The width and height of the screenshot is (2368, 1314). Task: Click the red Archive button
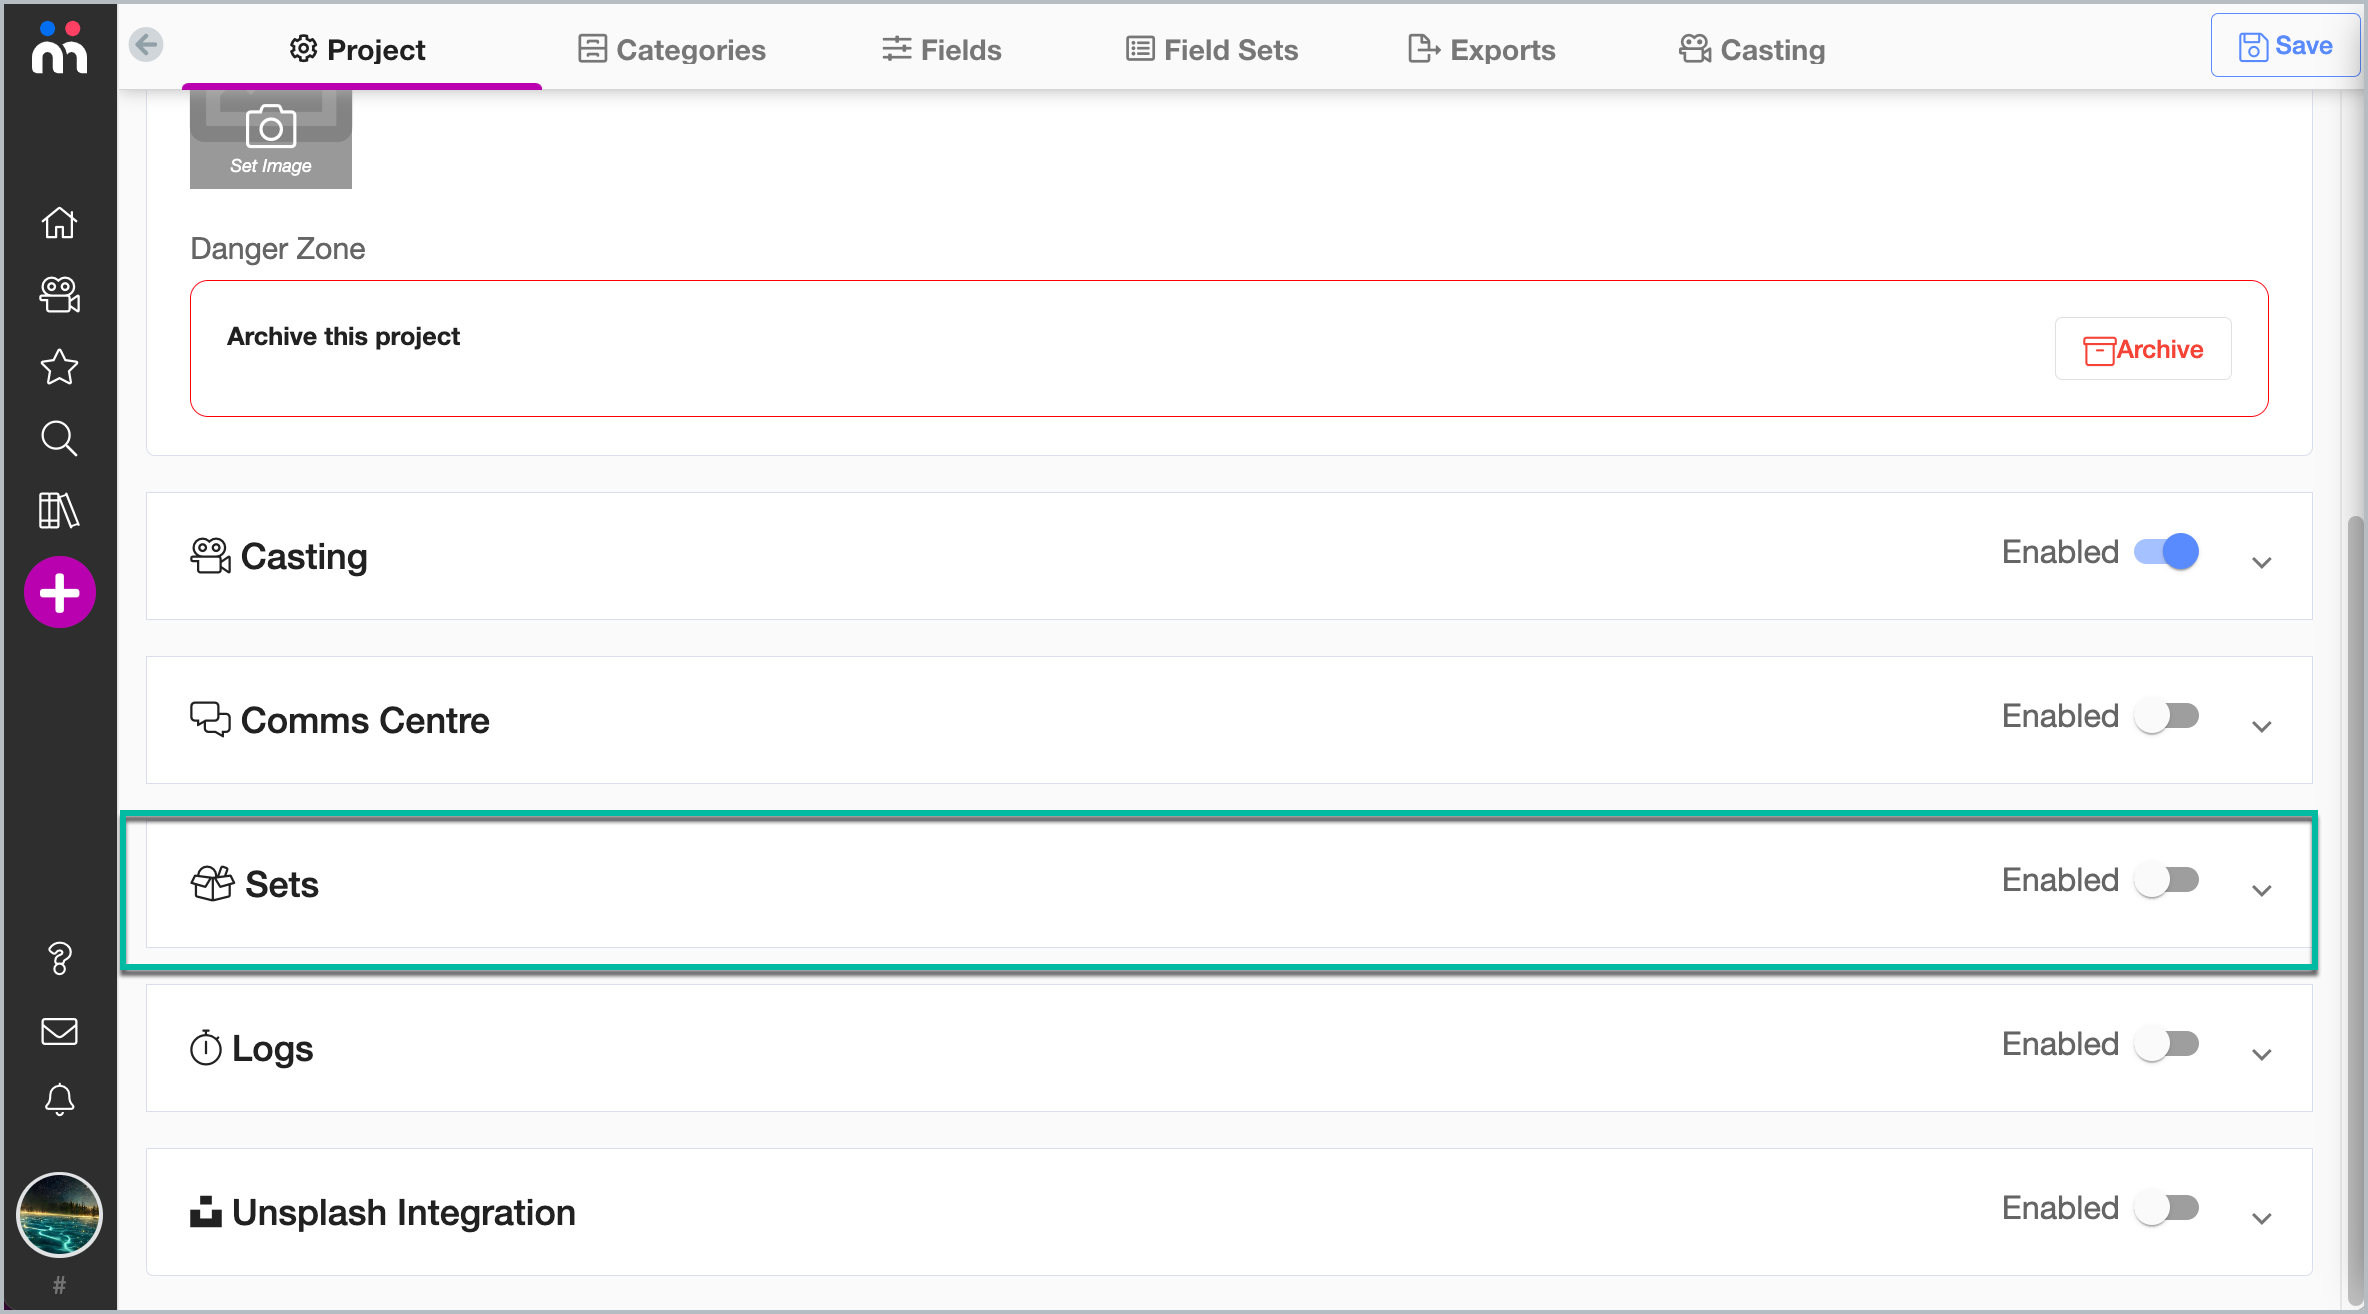point(2143,349)
